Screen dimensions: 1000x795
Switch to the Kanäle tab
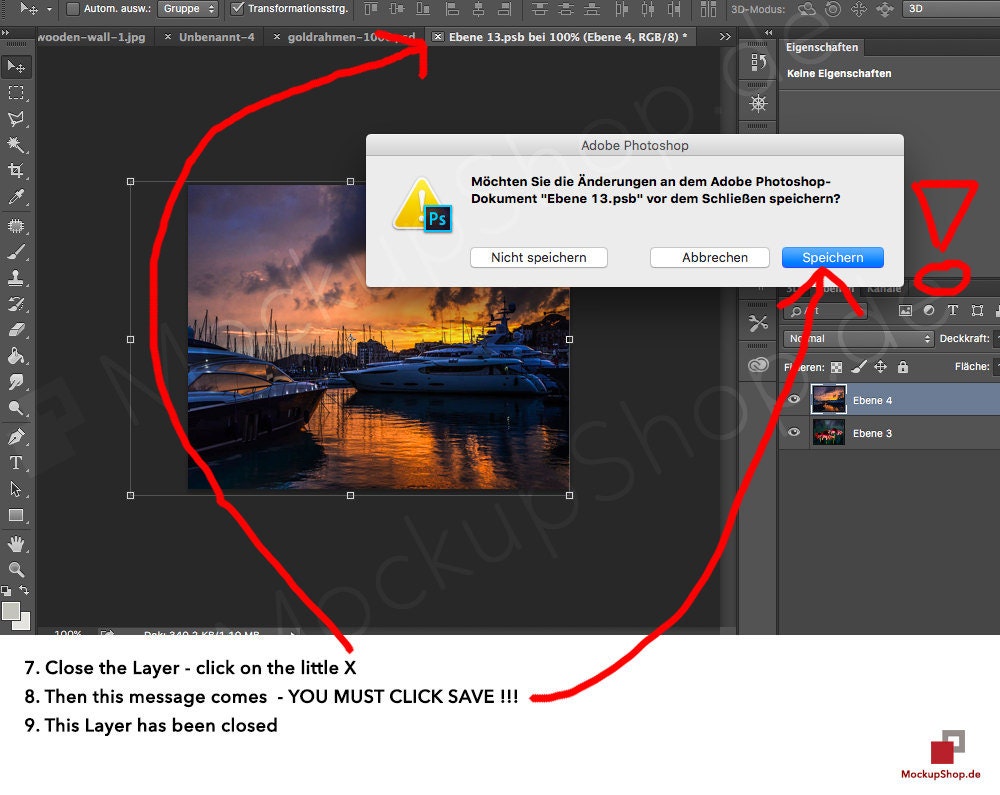click(x=883, y=289)
